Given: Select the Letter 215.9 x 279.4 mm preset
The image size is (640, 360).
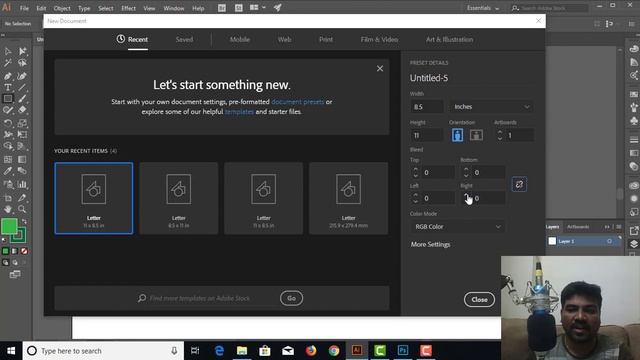Looking at the screenshot, I should (x=348, y=198).
